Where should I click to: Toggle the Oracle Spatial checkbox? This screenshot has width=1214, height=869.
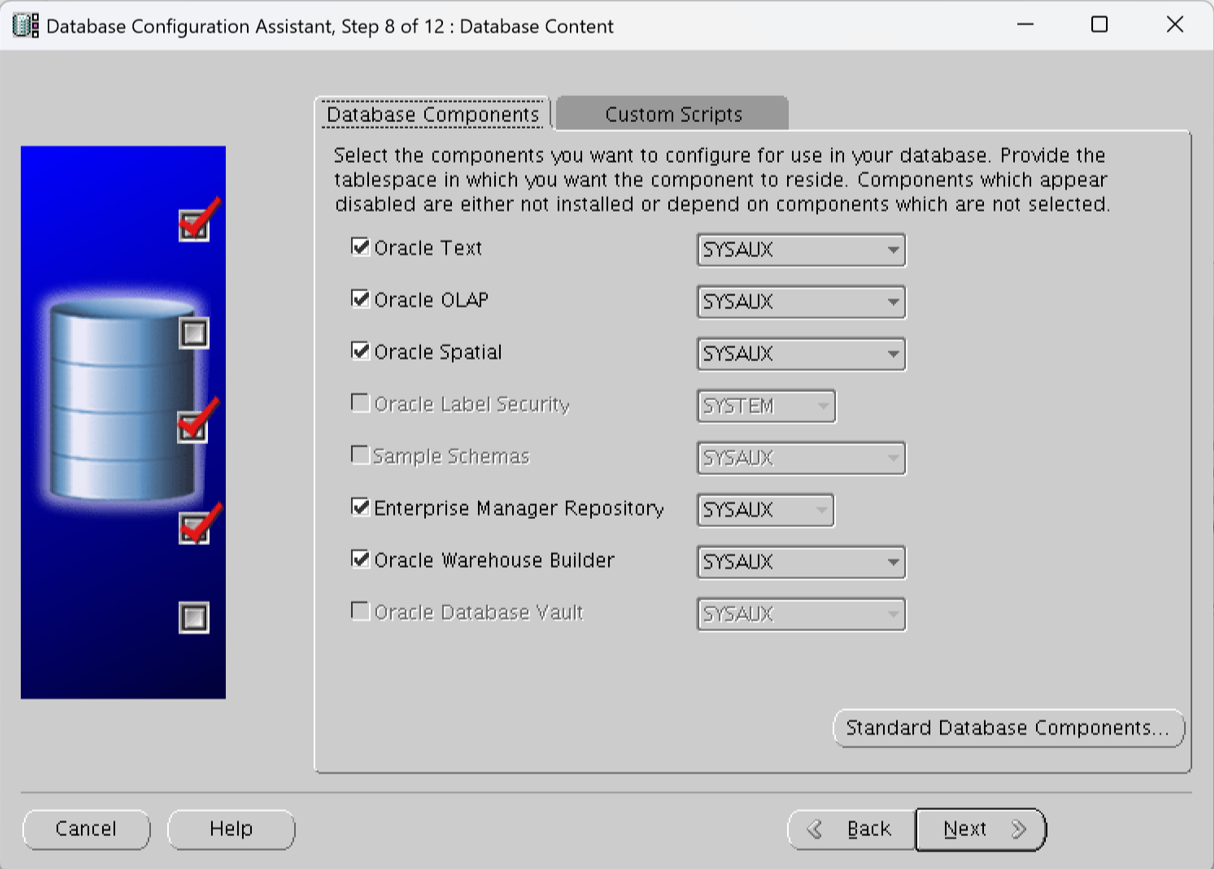click(x=360, y=351)
